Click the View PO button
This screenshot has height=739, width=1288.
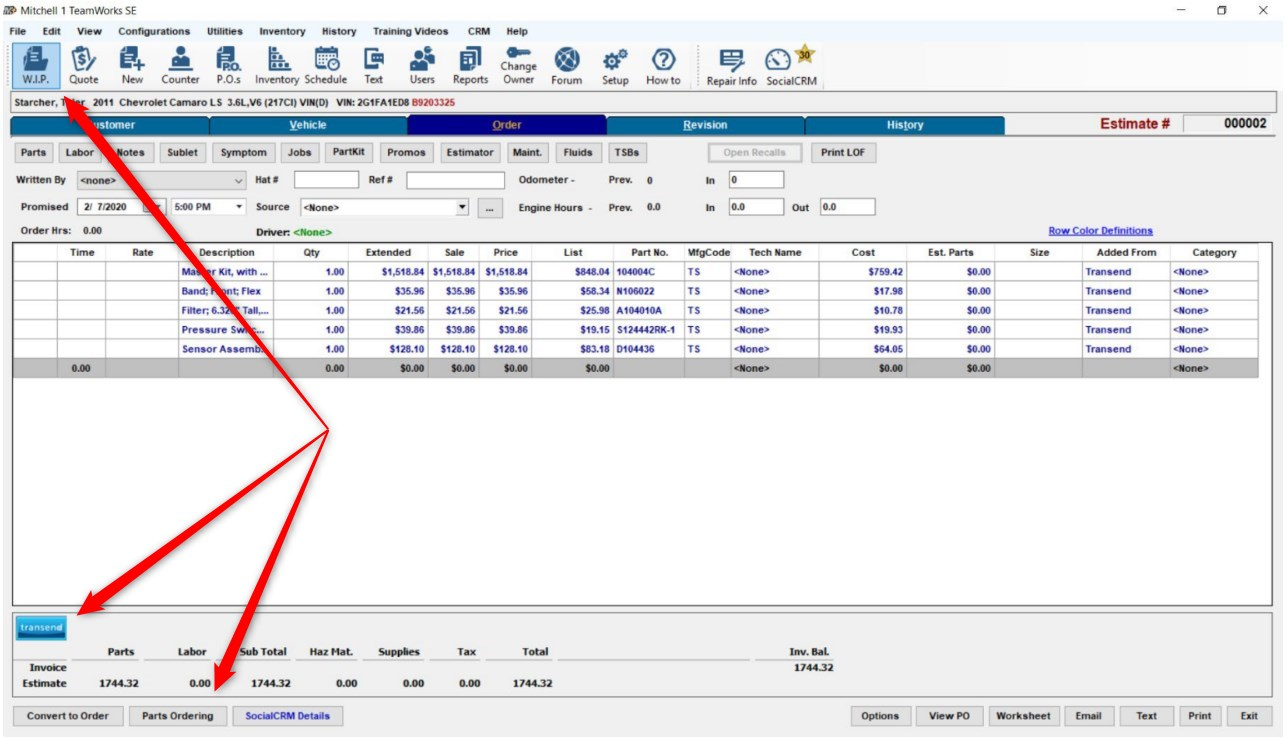tap(949, 716)
